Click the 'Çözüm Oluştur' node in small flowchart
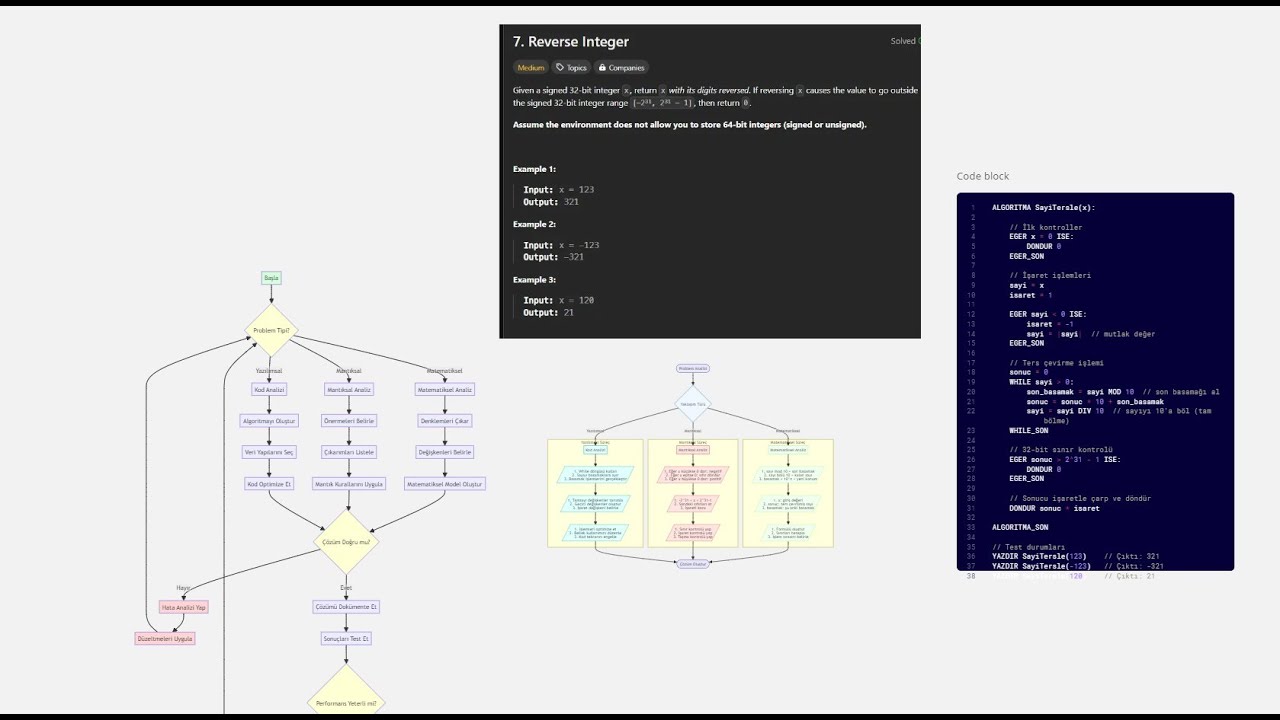1280x720 pixels. (x=692, y=564)
